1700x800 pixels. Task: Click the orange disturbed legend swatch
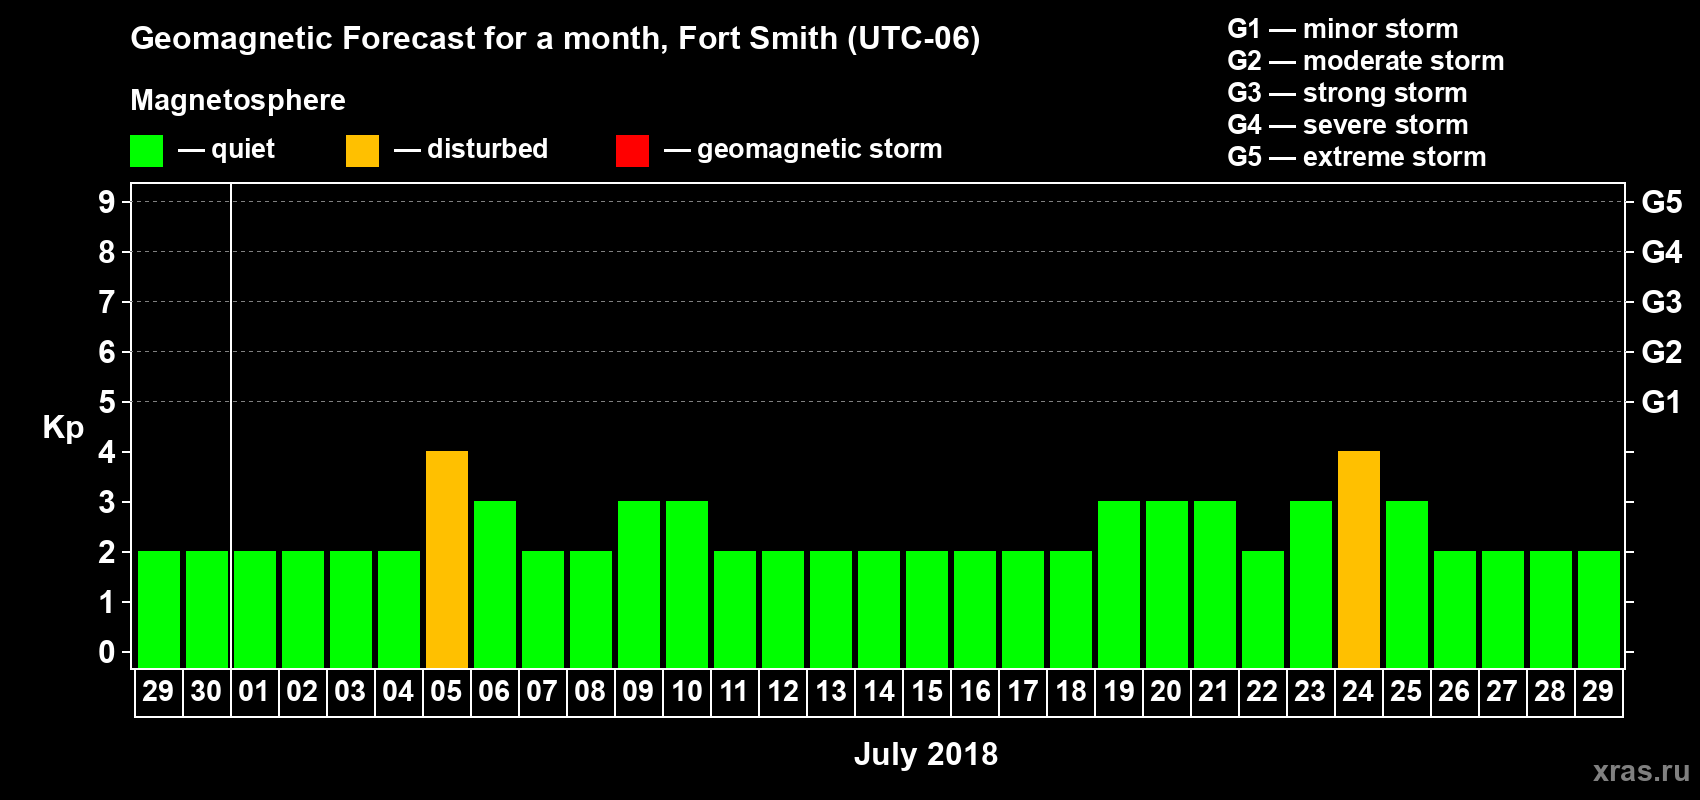(x=362, y=151)
